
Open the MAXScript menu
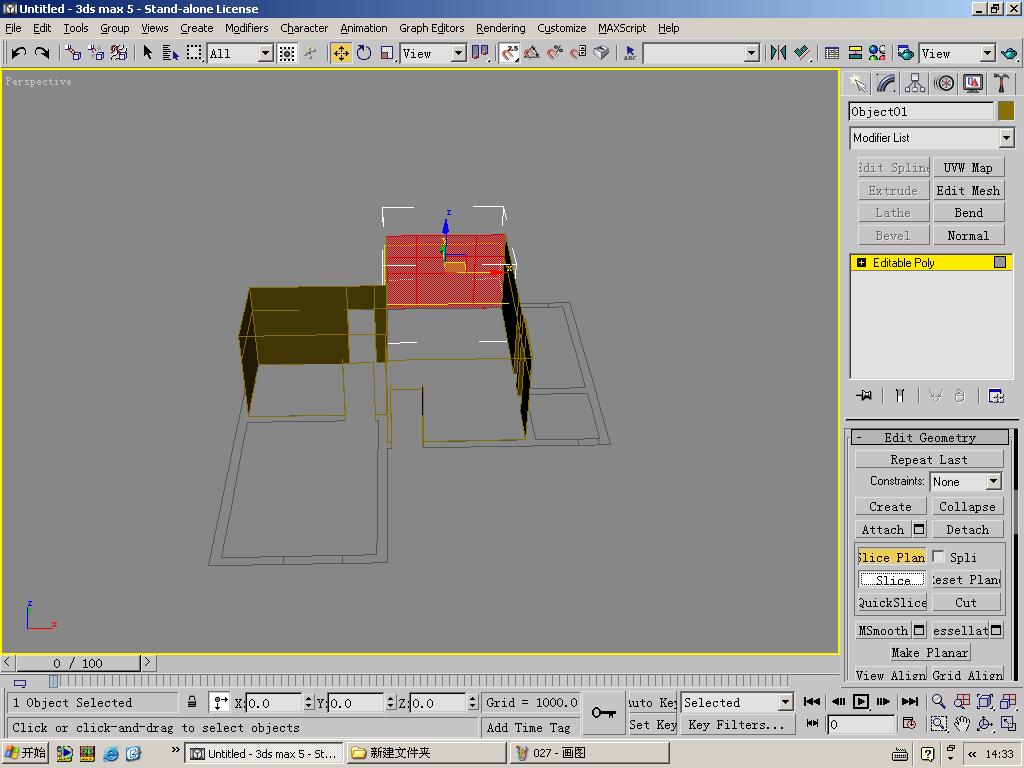(x=622, y=28)
